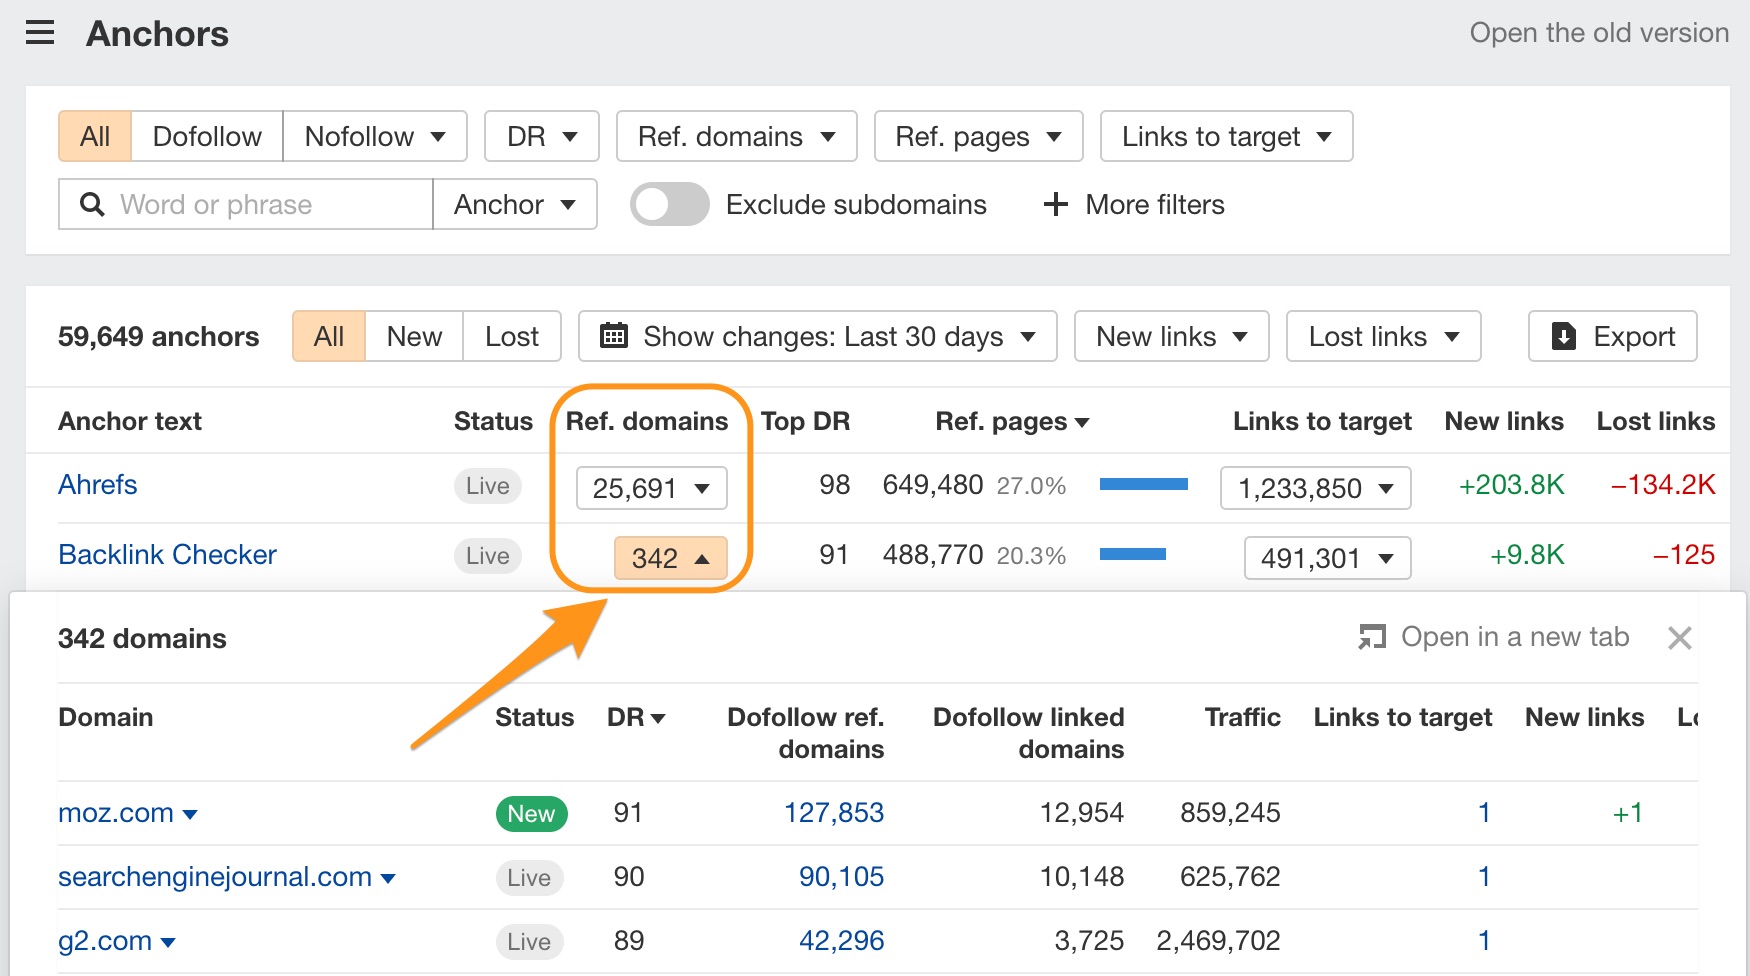The image size is (1750, 976).
Task: Click the plus icon for More filters
Action: pyautogui.click(x=1055, y=205)
